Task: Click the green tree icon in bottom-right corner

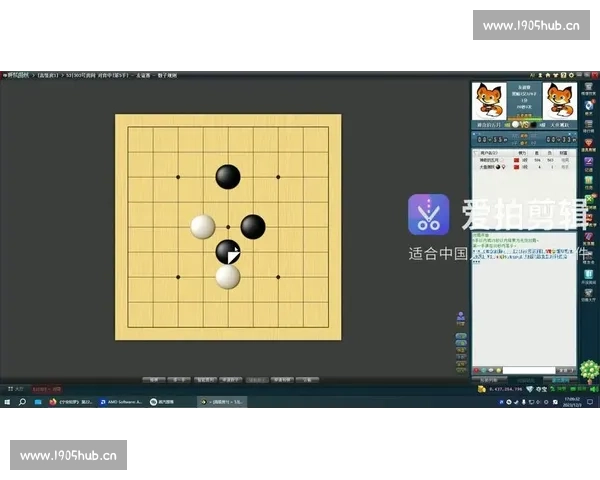Action: point(590,371)
